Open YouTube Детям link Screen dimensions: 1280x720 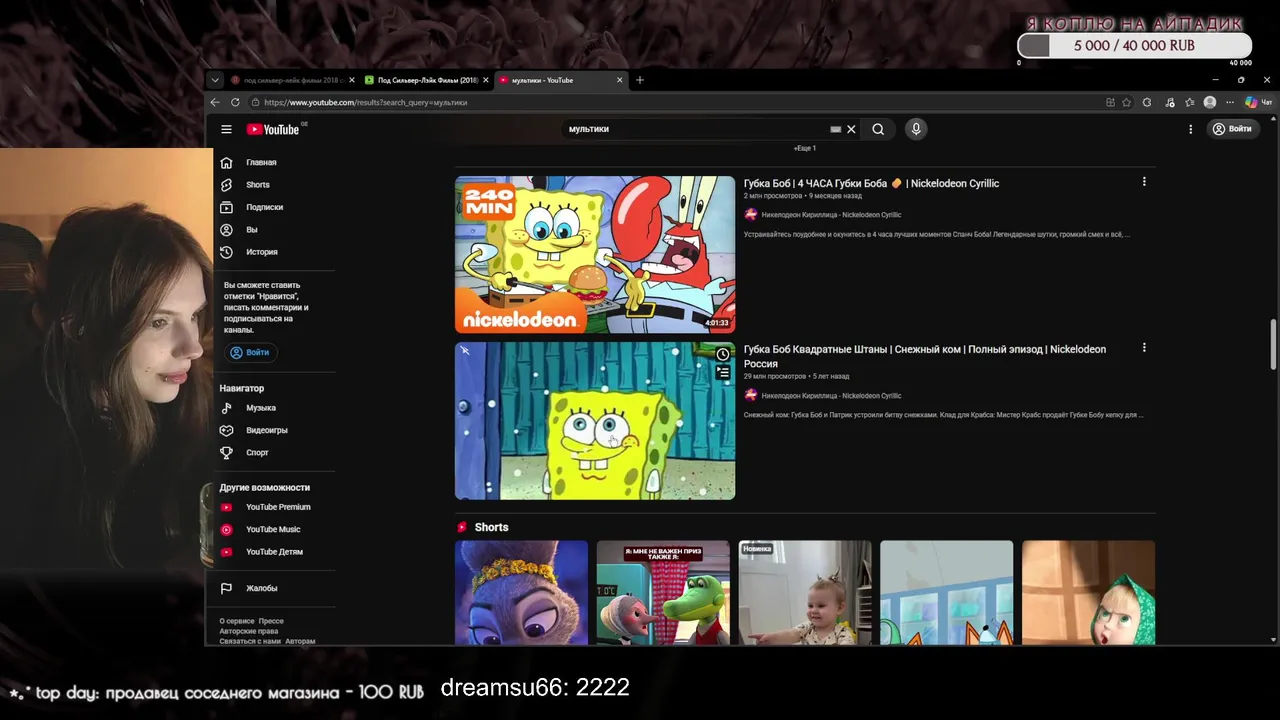tap(275, 552)
